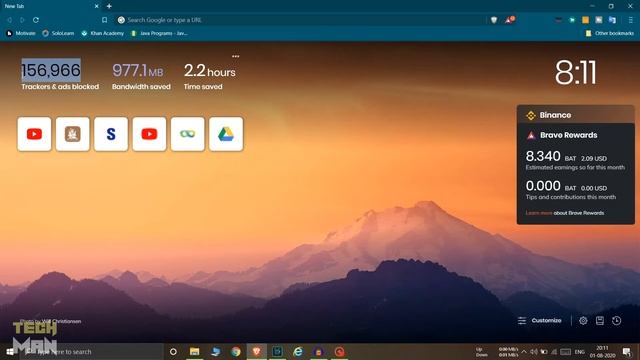The height and width of the screenshot is (360, 640).
Task: Open bookmarks via the bookmark-page icon
Action: tap(600, 320)
